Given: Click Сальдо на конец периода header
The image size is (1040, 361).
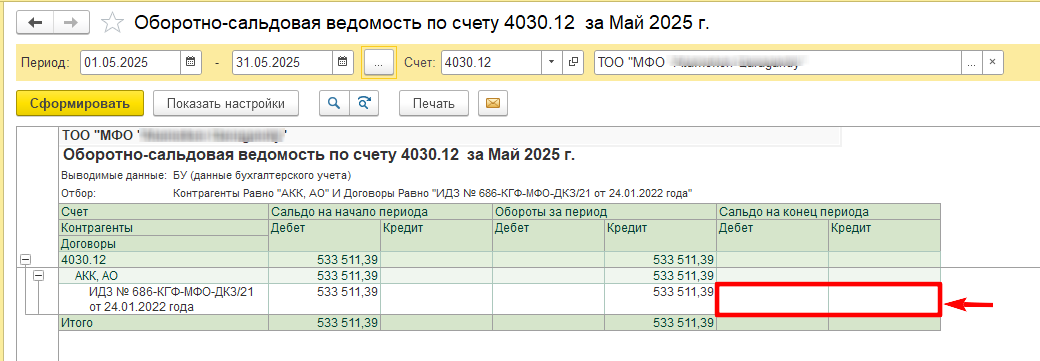Looking at the screenshot, I should click(828, 212).
